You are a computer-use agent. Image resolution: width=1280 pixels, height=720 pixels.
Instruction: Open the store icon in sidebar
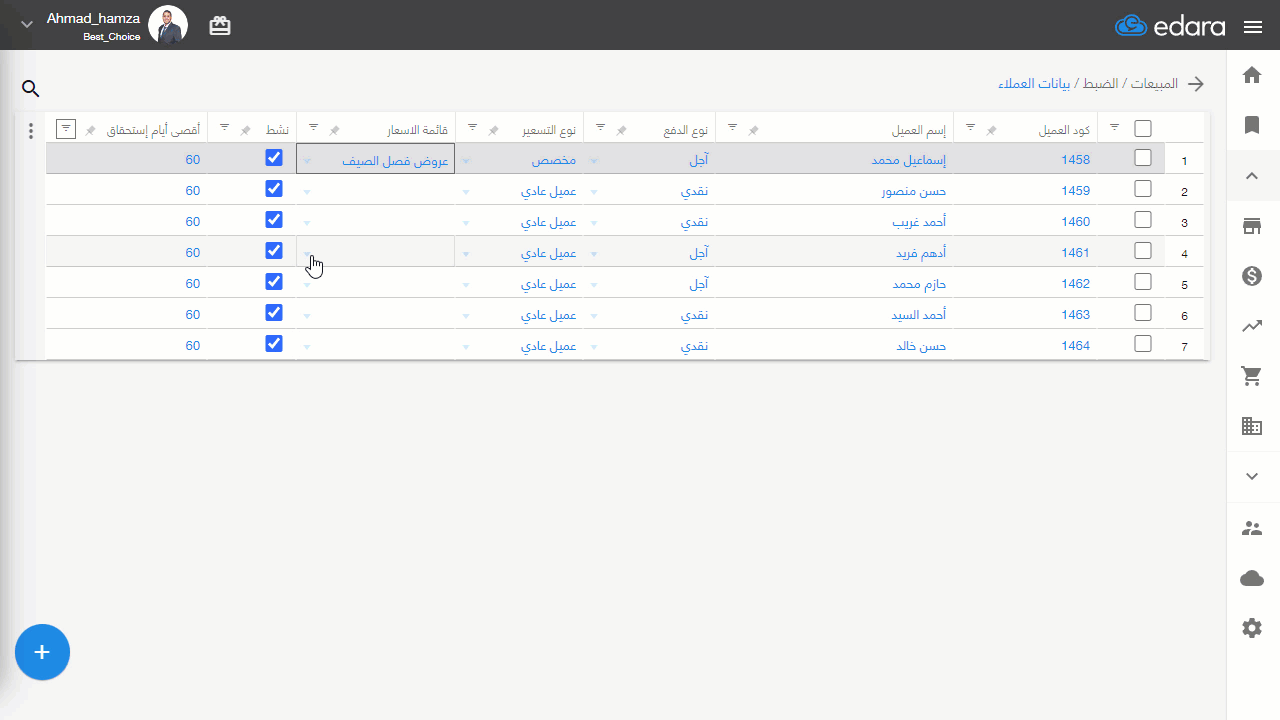[x=1252, y=226]
